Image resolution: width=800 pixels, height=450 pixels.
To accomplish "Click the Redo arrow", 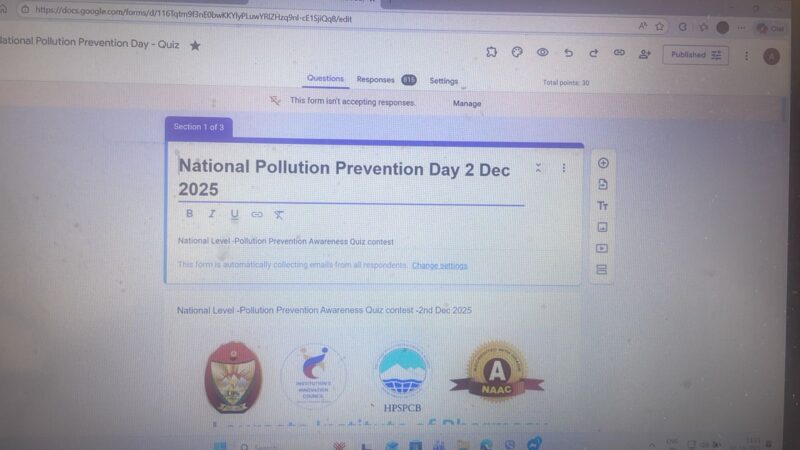I will [x=593, y=53].
